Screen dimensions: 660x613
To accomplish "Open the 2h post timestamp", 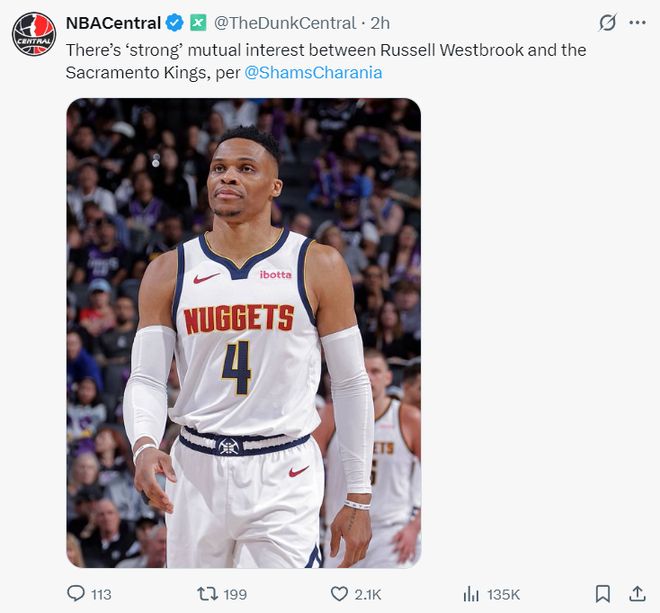I will [380, 23].
